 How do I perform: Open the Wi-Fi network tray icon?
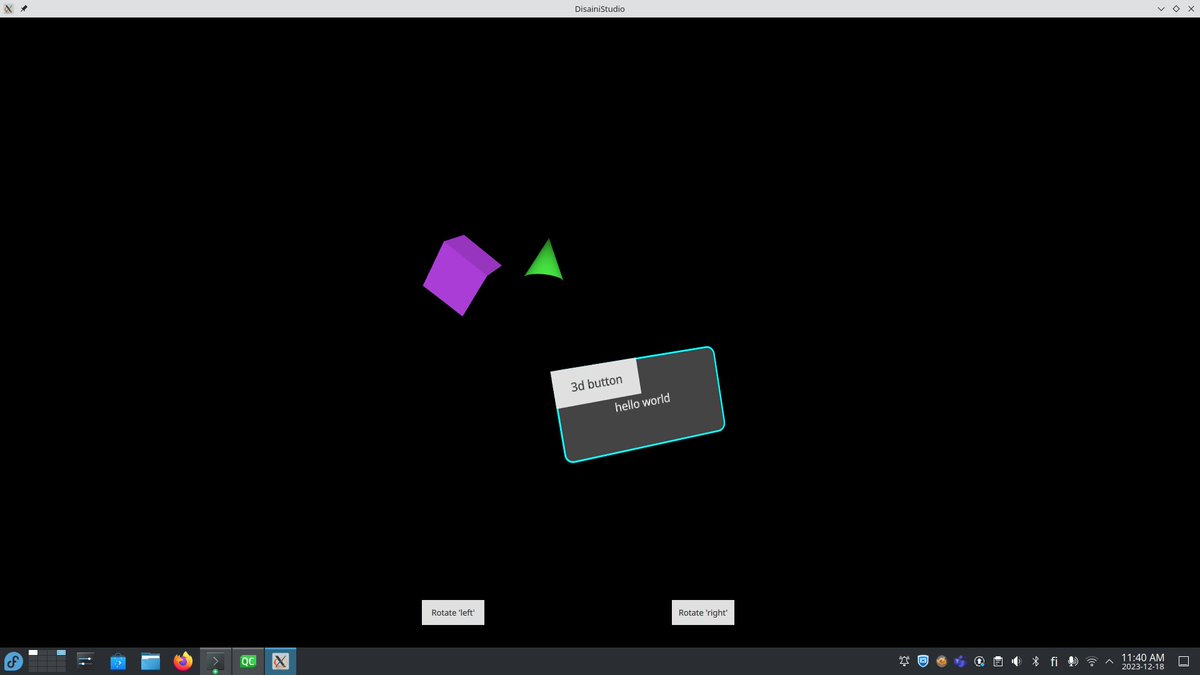[1091, 661]
